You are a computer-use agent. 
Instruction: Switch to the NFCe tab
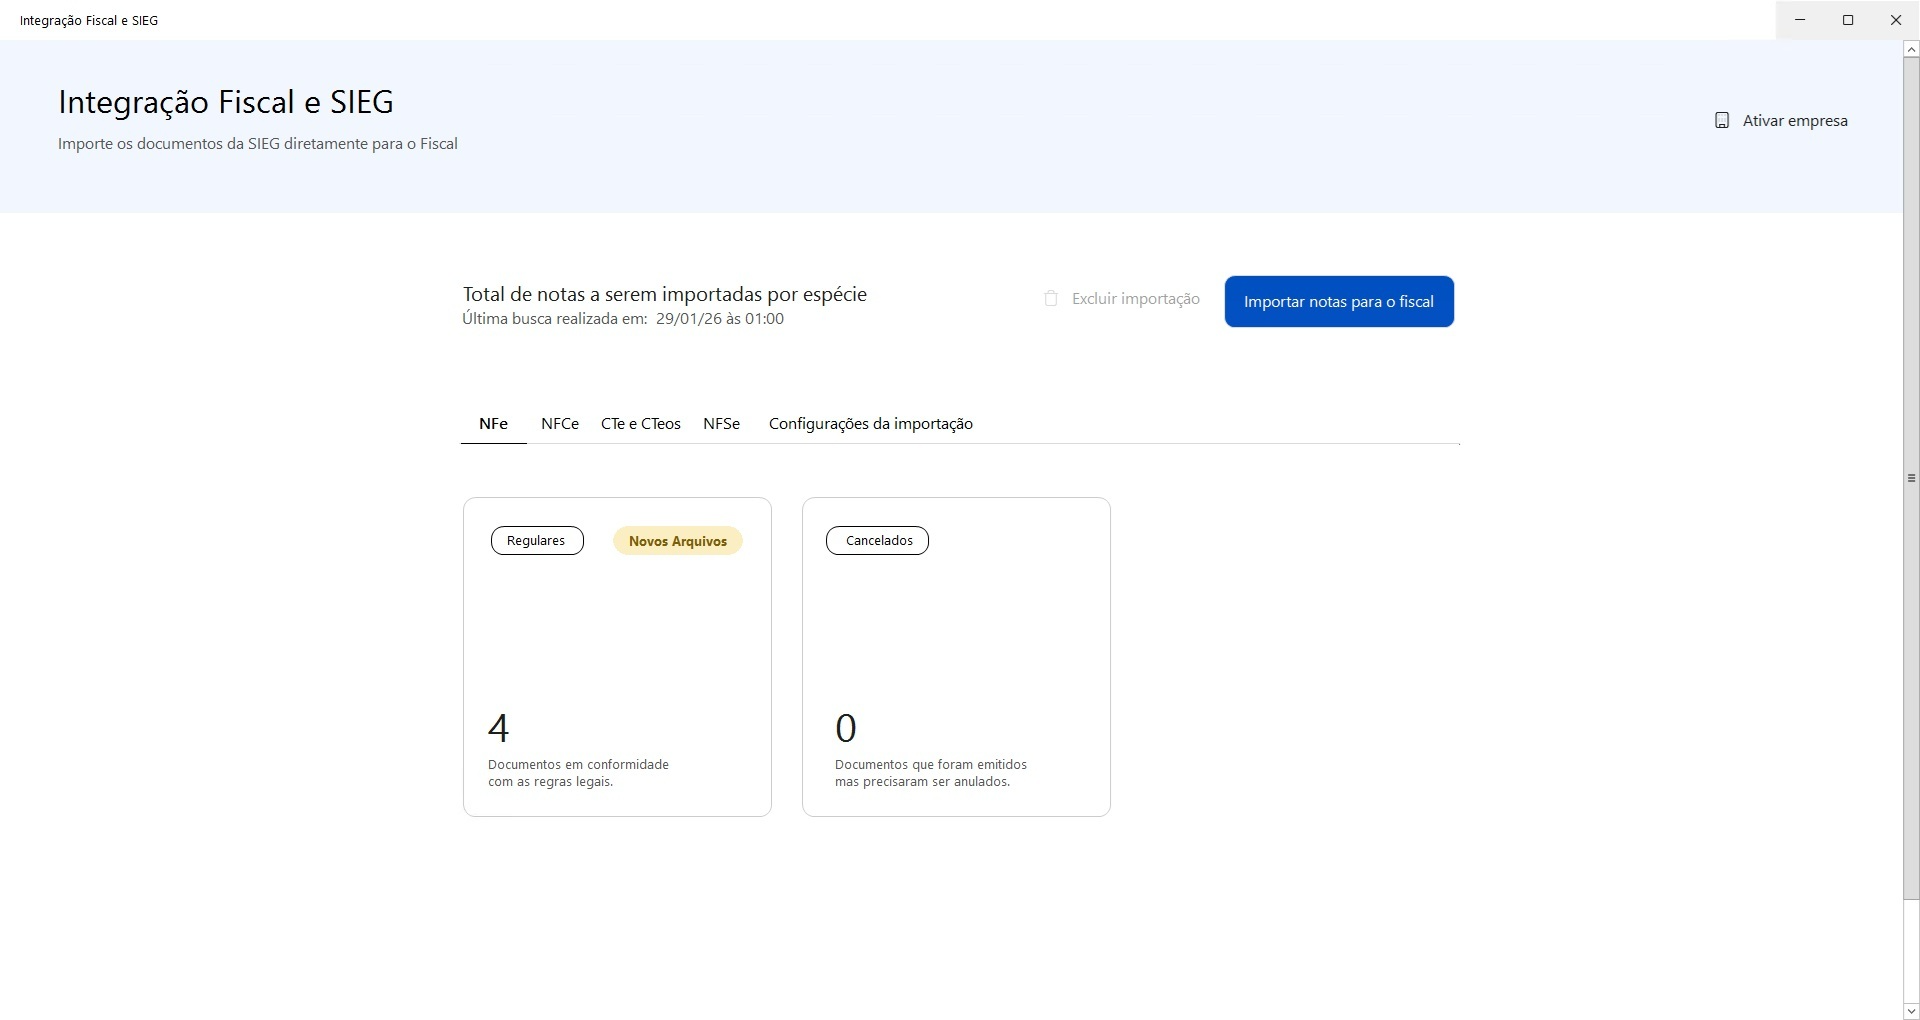pyautogui.click(x=560, y=424)
